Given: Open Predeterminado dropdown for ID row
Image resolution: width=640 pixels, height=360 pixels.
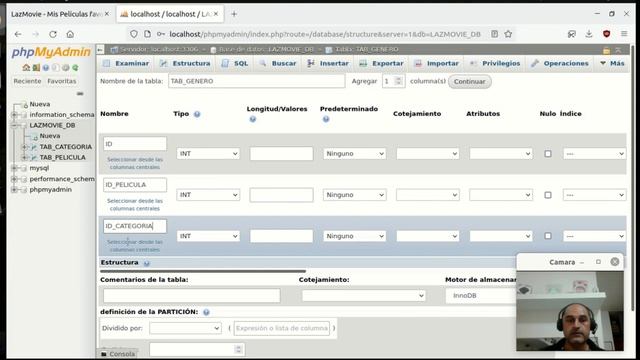Looking at the screenshot, I should 354,154.
